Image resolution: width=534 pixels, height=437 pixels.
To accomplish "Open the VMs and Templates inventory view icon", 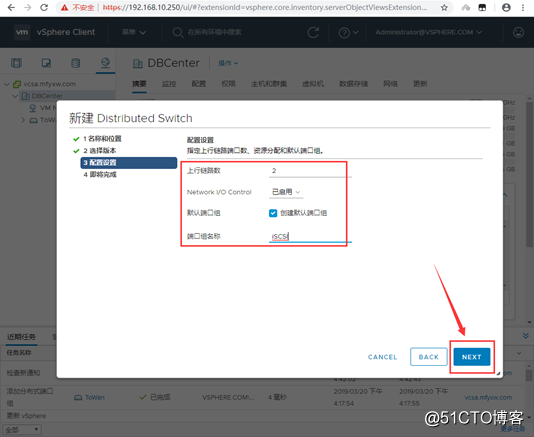I will pos(46,63).
